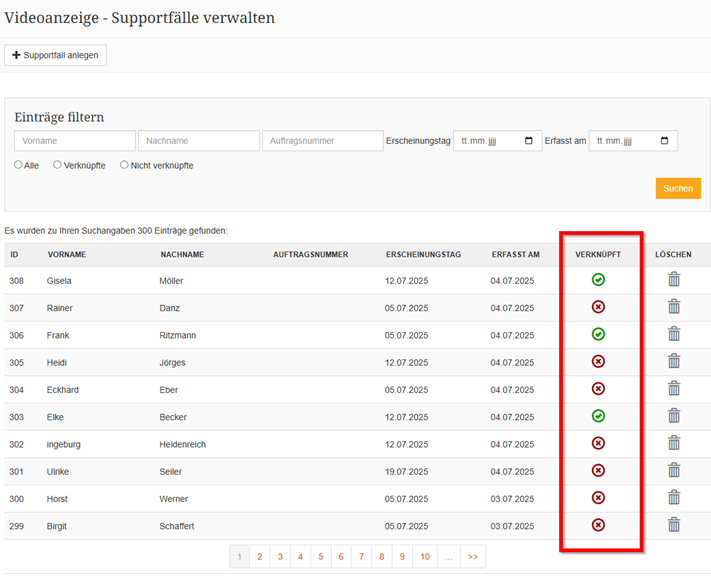Click the green linked checkmark for ID 308

598,280
